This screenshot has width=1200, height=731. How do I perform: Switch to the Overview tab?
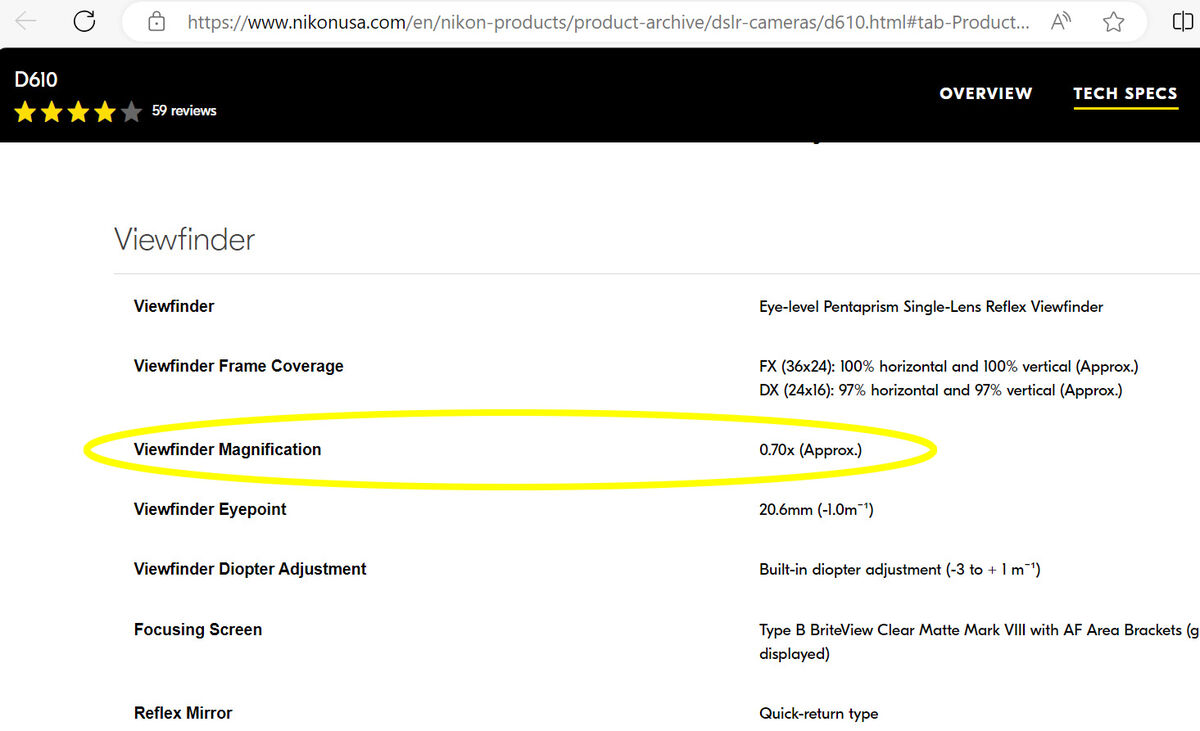(x=986, y=93)
